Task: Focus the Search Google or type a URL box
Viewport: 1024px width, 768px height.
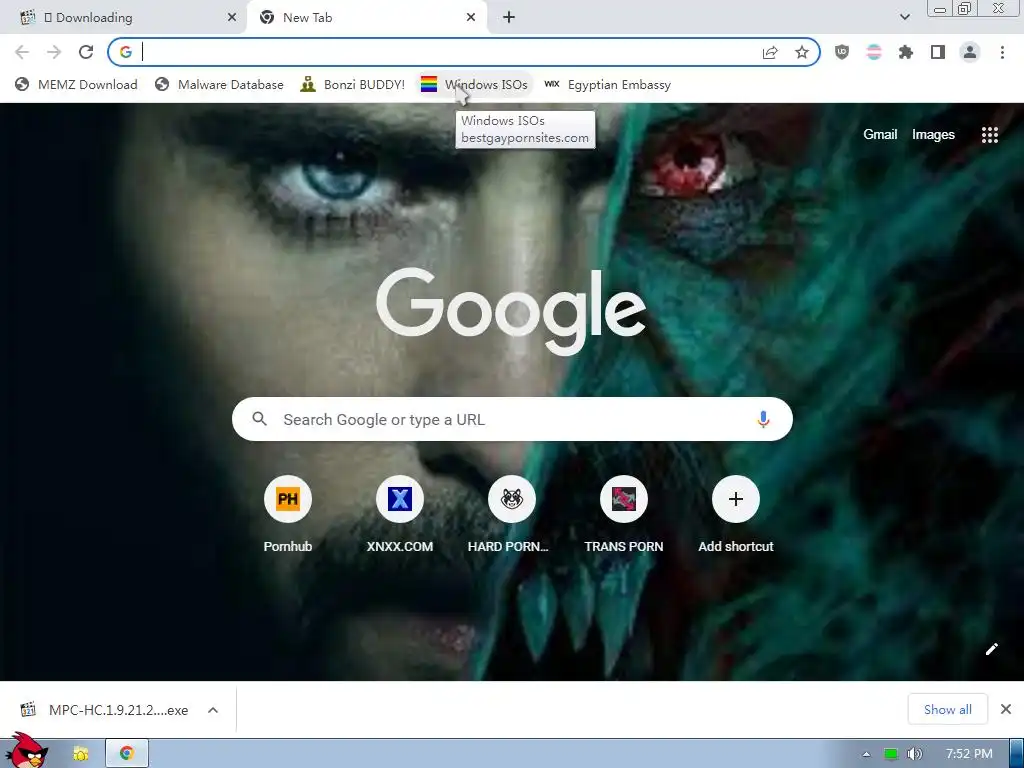Action: pos(512,419)
